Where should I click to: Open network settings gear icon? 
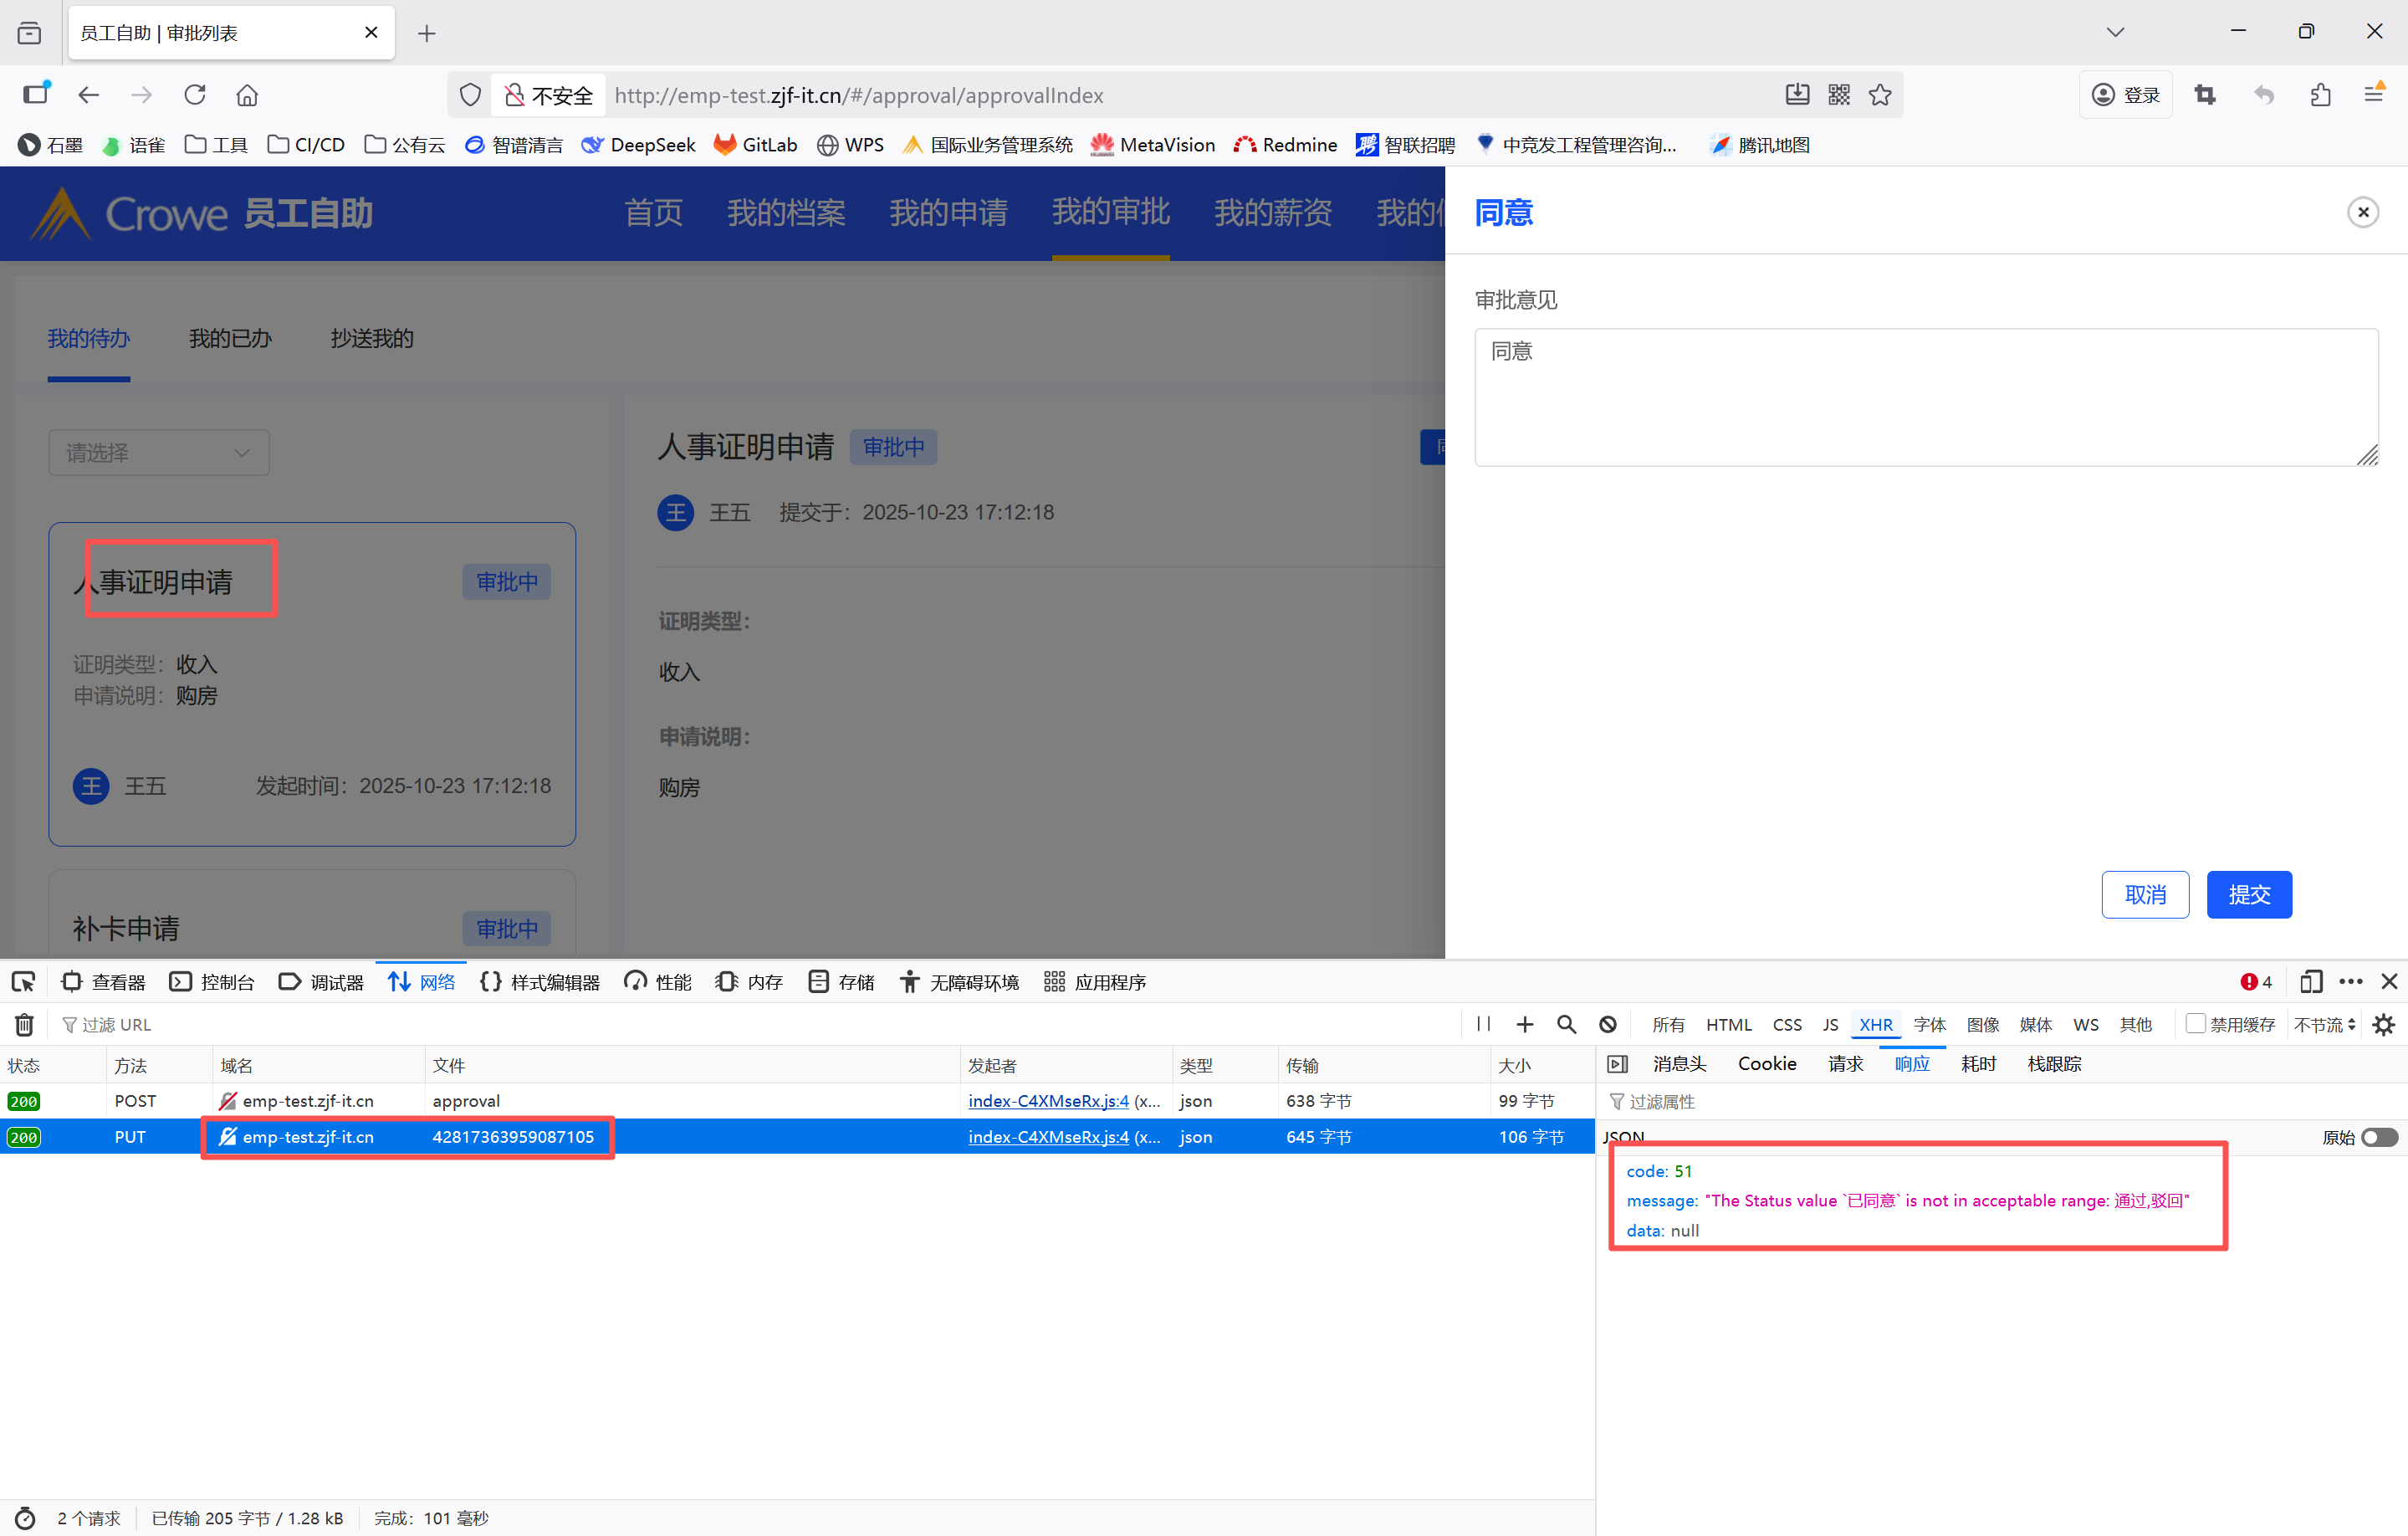[2384, 1024]
